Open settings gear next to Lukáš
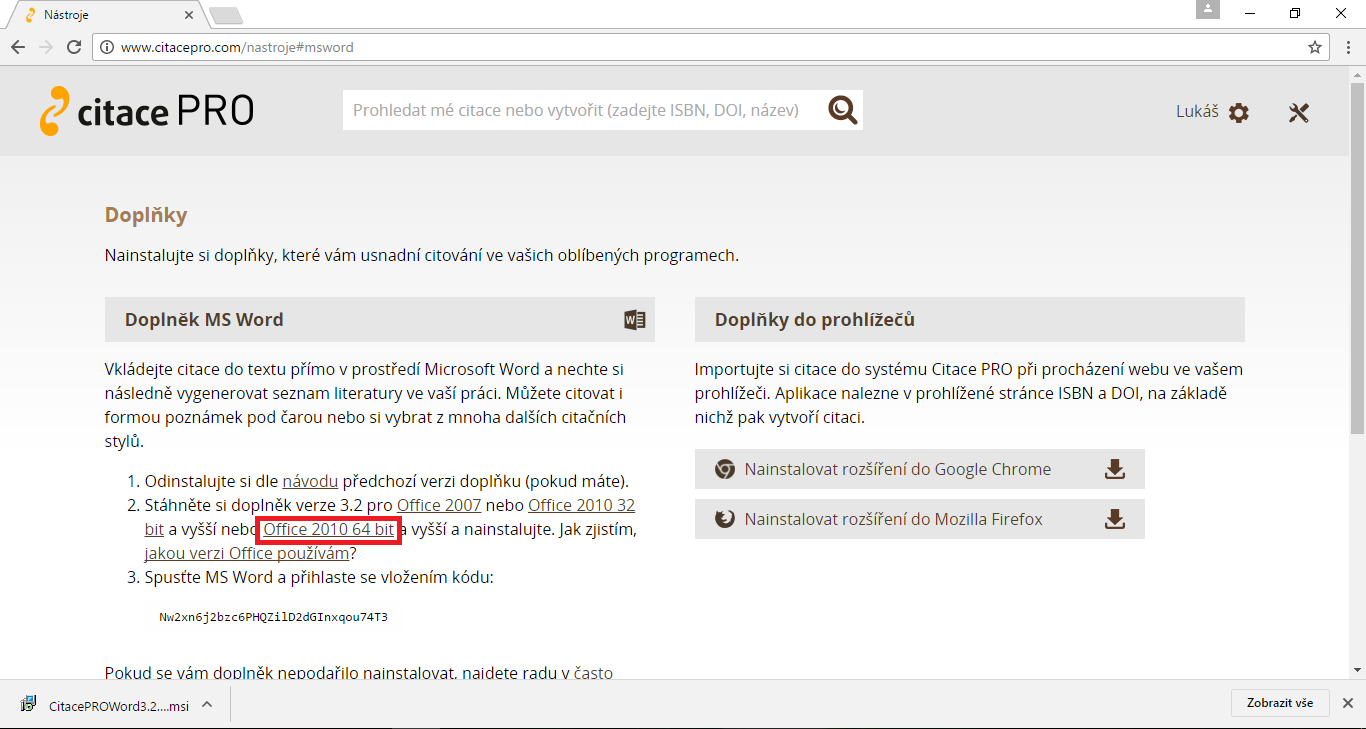The width and height of the screenshot is (1366, 729). click(1239, 112)
